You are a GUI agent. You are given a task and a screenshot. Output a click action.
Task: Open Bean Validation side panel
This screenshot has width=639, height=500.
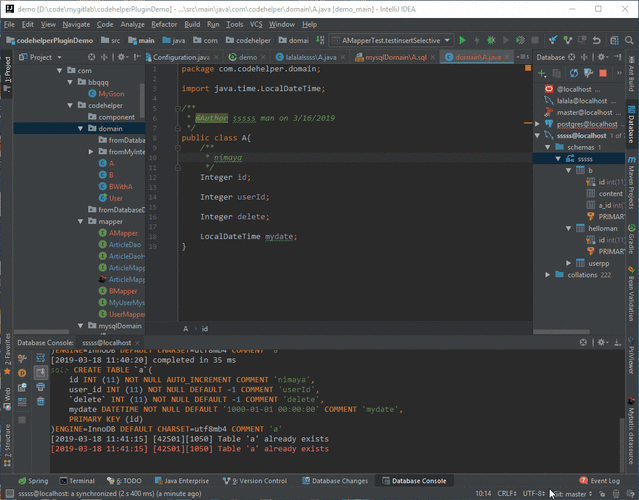point(631,294)
